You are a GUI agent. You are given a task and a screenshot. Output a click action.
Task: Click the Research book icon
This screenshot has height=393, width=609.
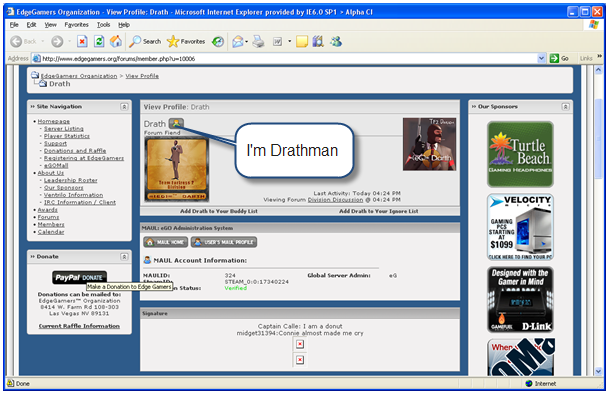[x=318, y=41]
